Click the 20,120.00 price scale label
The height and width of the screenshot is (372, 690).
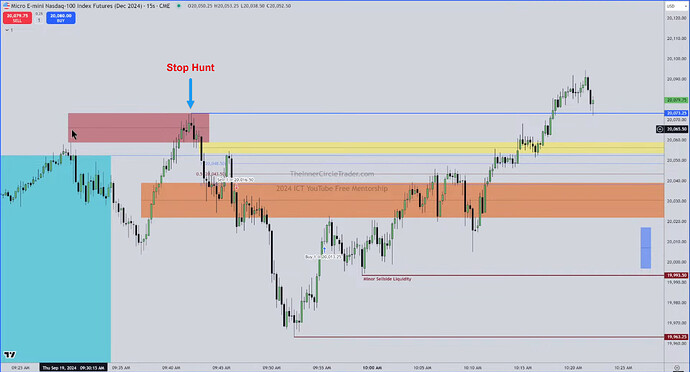[676, 18]
